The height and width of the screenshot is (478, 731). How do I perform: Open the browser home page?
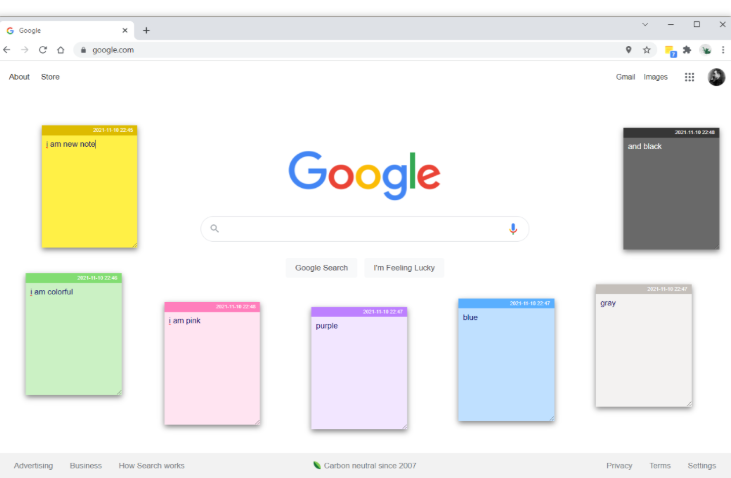pos(61,50)
